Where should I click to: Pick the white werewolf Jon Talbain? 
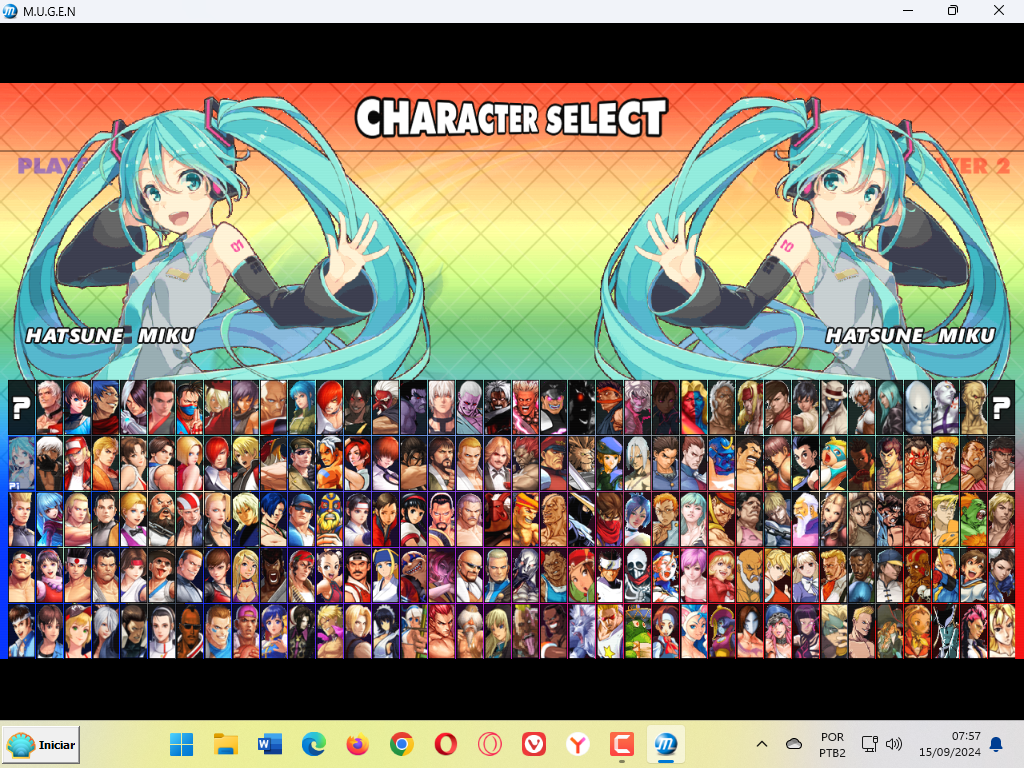[582, 632]
